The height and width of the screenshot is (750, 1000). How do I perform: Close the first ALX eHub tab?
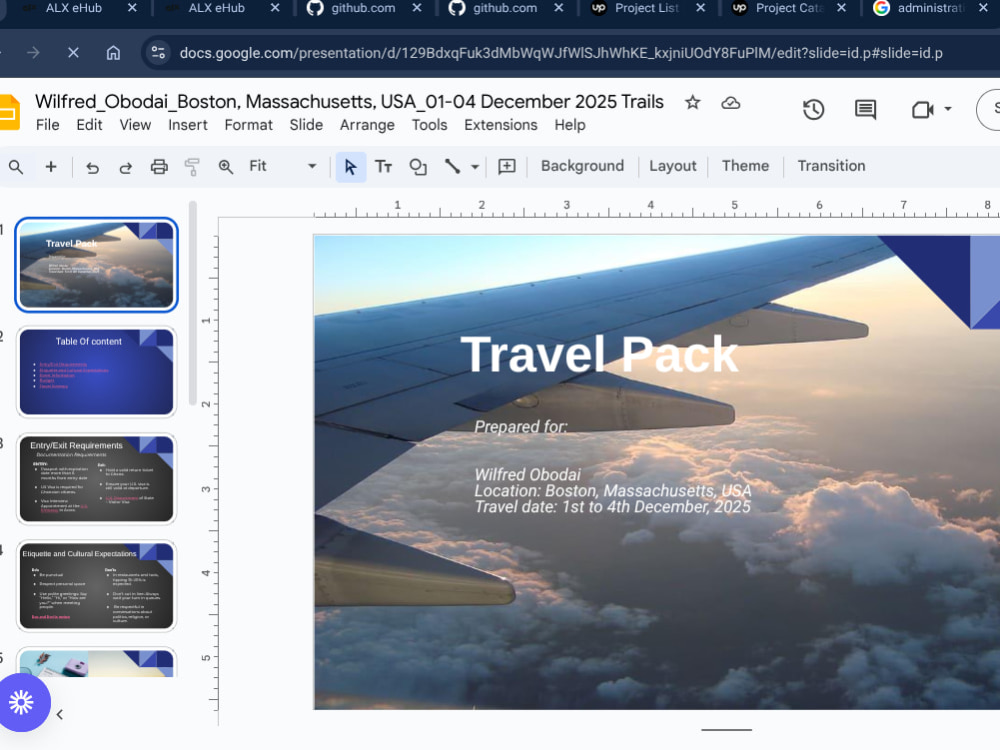point(132,8)
